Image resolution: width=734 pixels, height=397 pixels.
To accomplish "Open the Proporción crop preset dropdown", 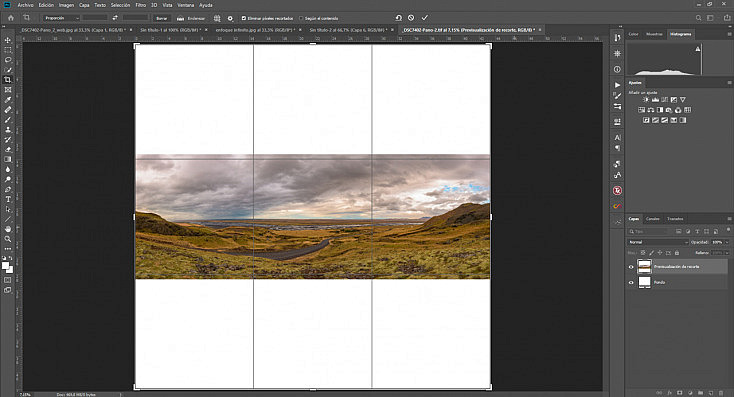I will tap(61, 18).
